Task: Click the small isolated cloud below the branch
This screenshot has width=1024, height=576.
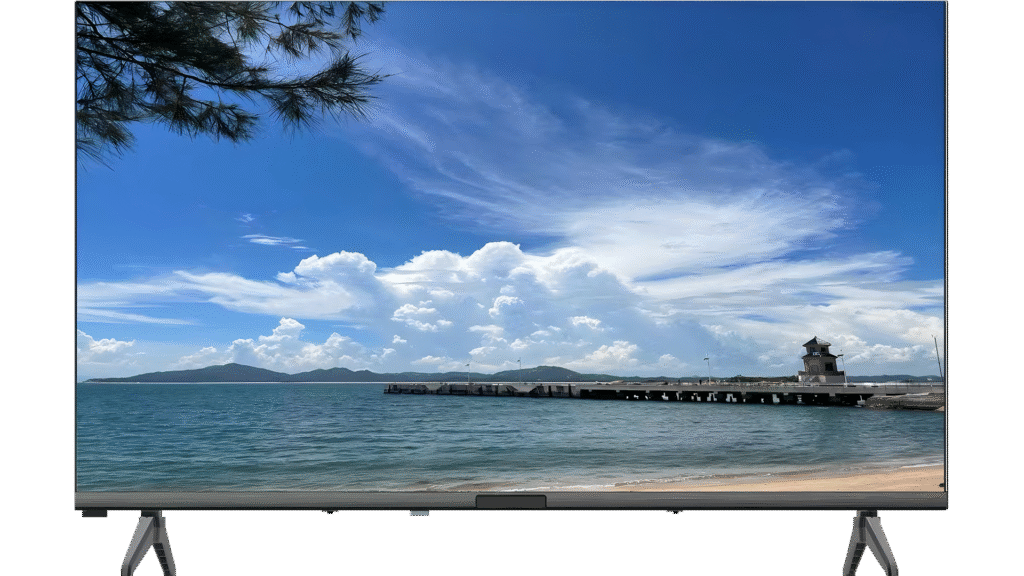Action: point(272,240)
